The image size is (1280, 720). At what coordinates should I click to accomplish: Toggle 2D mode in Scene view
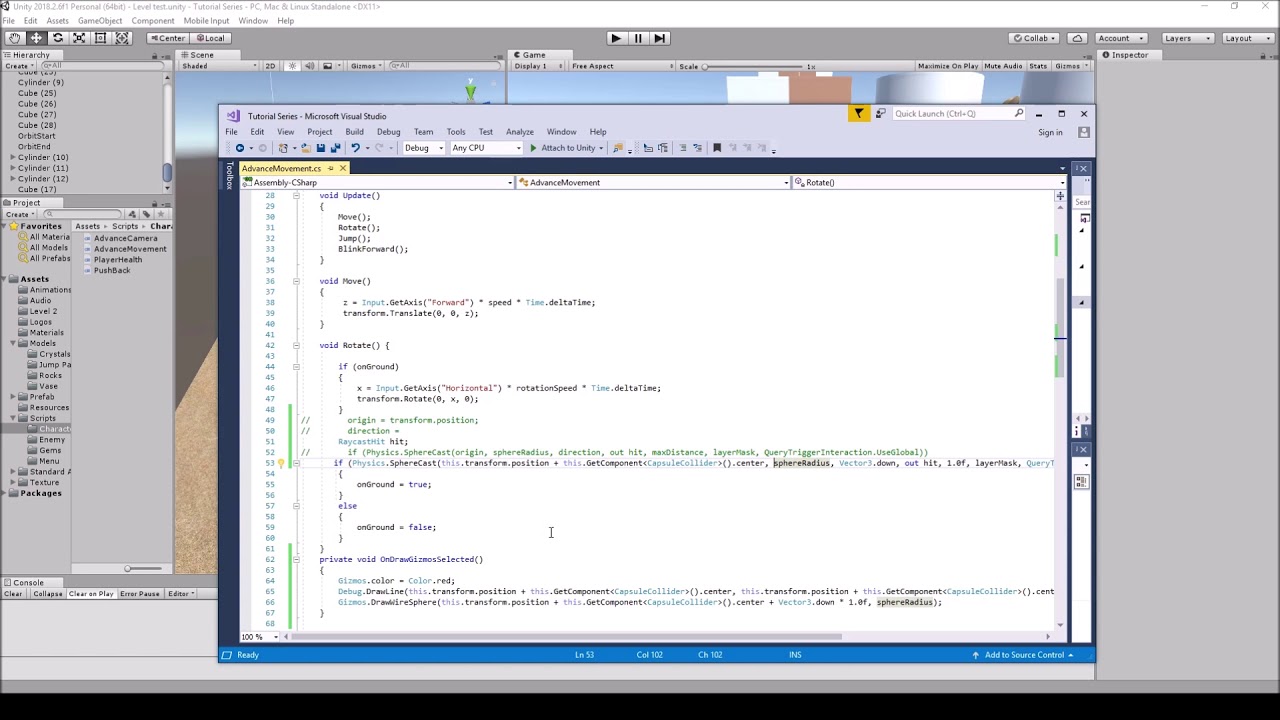[x=270, y=66]
